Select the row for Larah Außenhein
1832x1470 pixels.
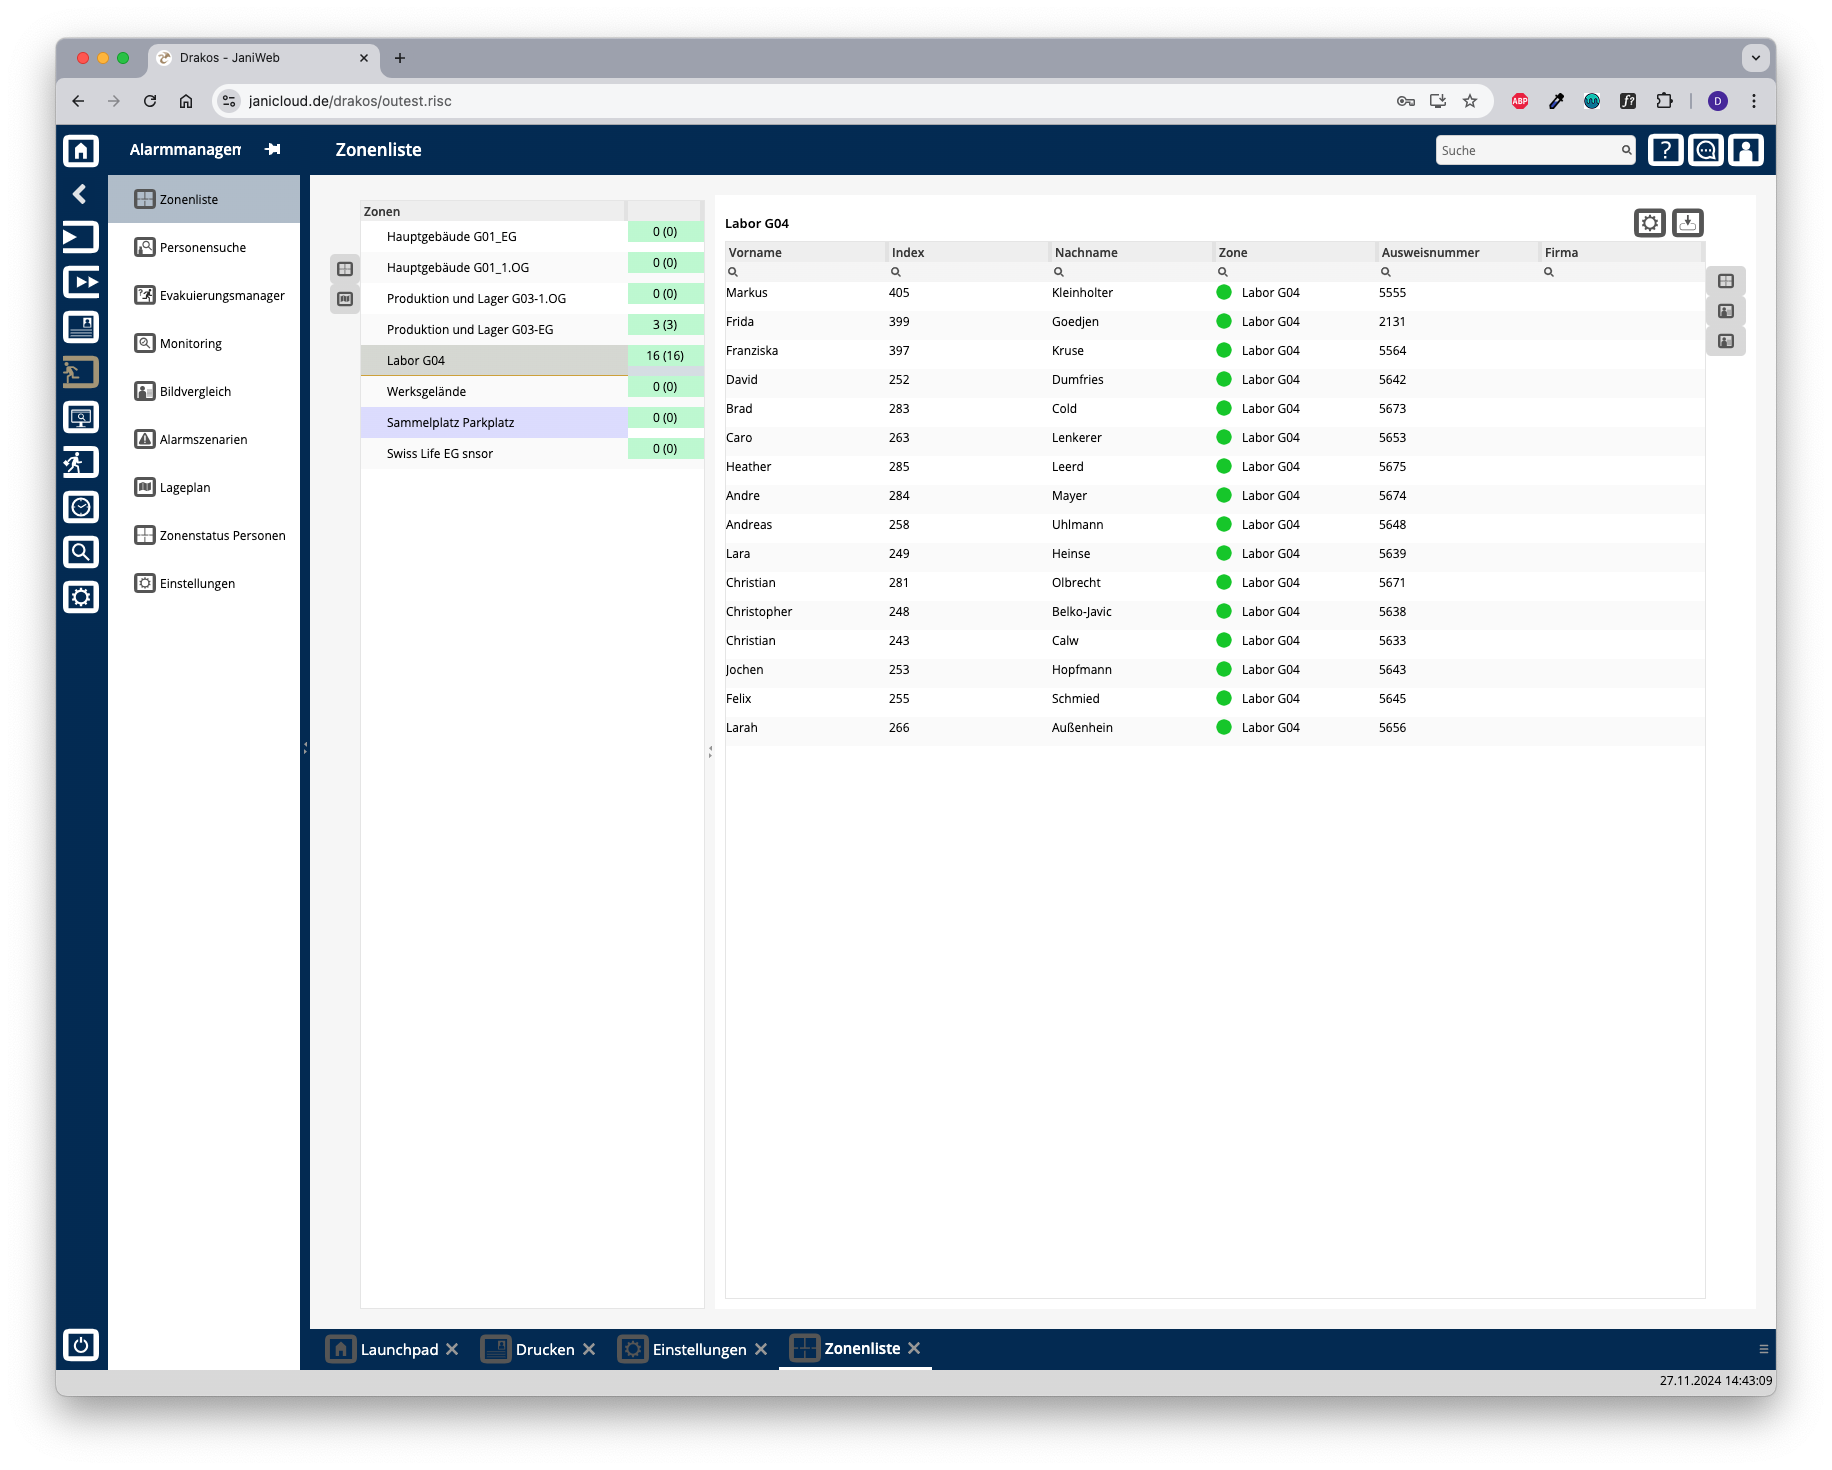[x=1214, y=728]
